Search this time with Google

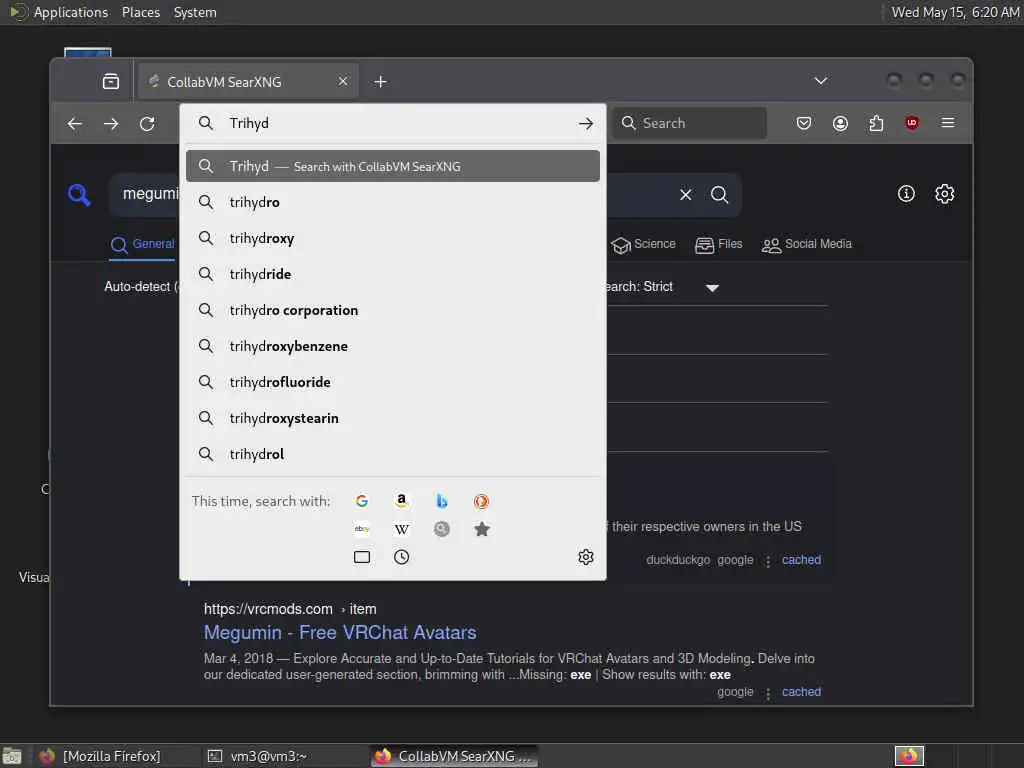(362, 501)
